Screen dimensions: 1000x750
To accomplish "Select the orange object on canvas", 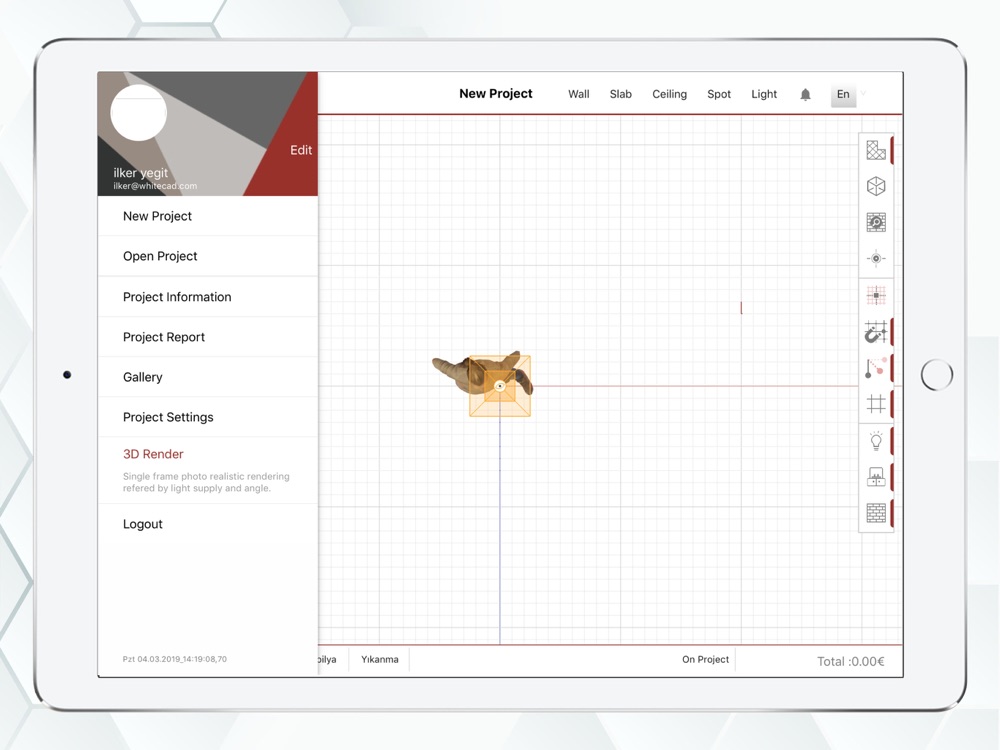I will tap(500, 386).
